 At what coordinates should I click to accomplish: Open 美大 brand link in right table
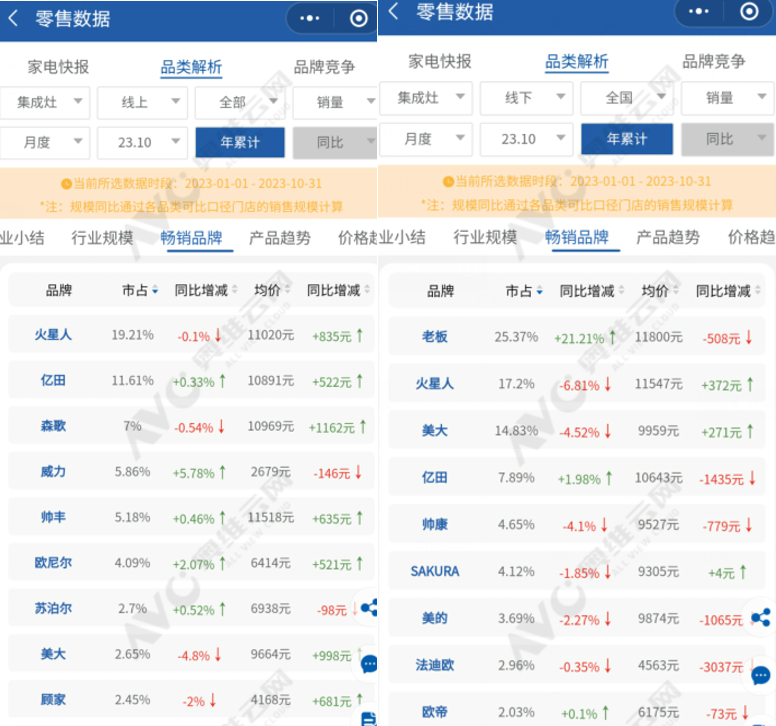(435, 431)
